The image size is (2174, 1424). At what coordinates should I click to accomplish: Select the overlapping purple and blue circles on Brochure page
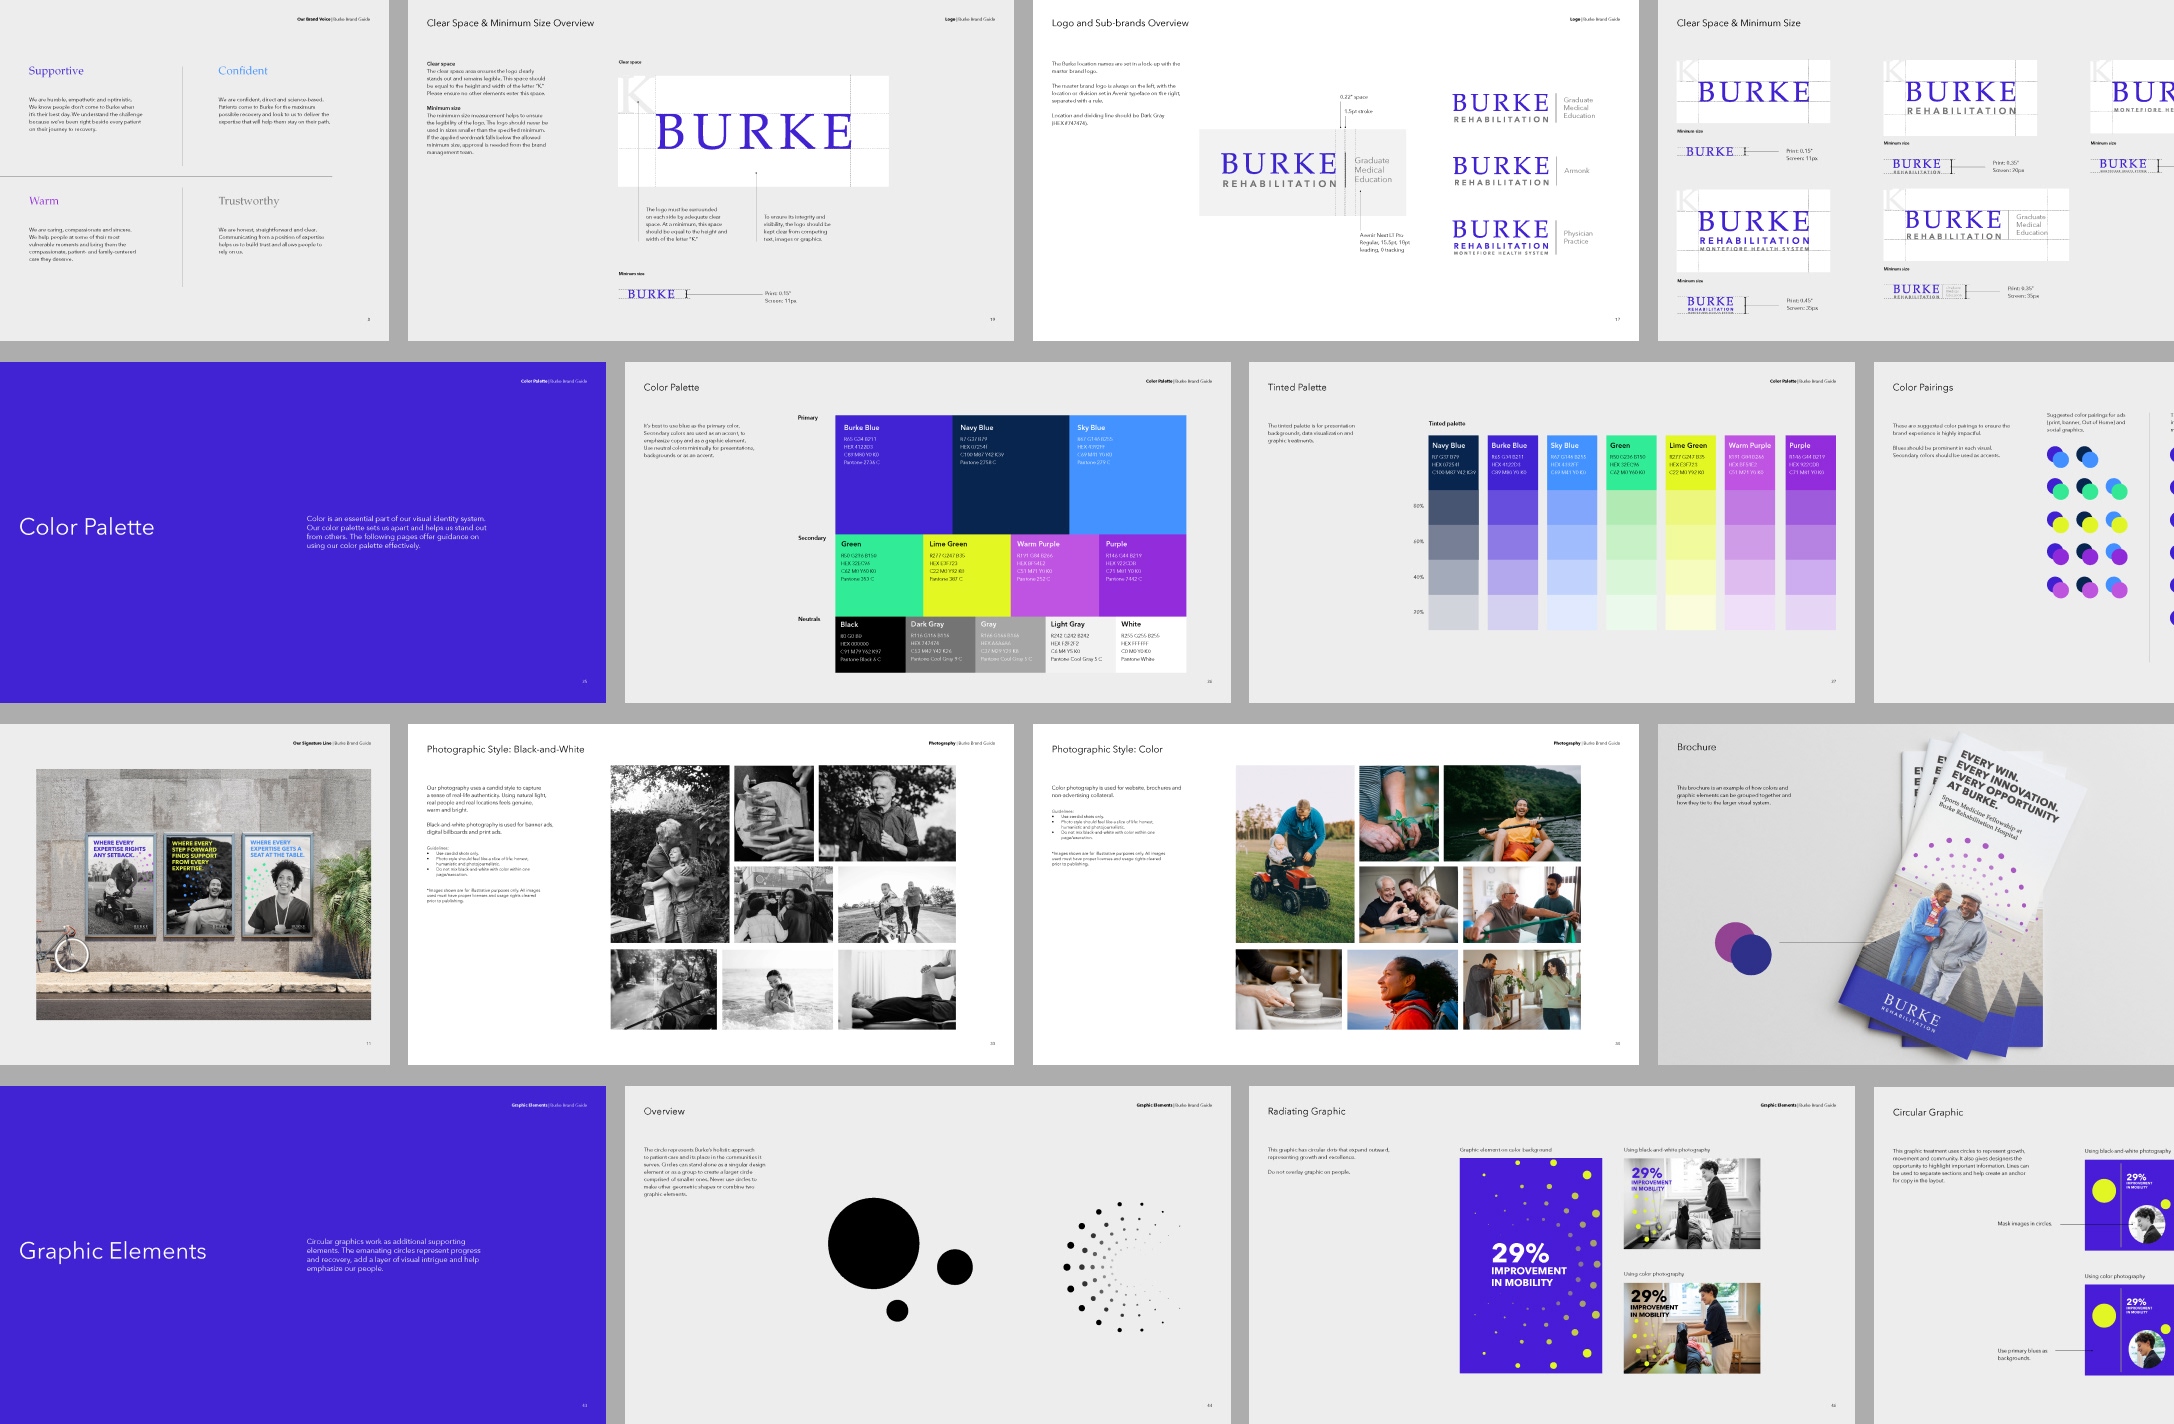coord(1742,949)
